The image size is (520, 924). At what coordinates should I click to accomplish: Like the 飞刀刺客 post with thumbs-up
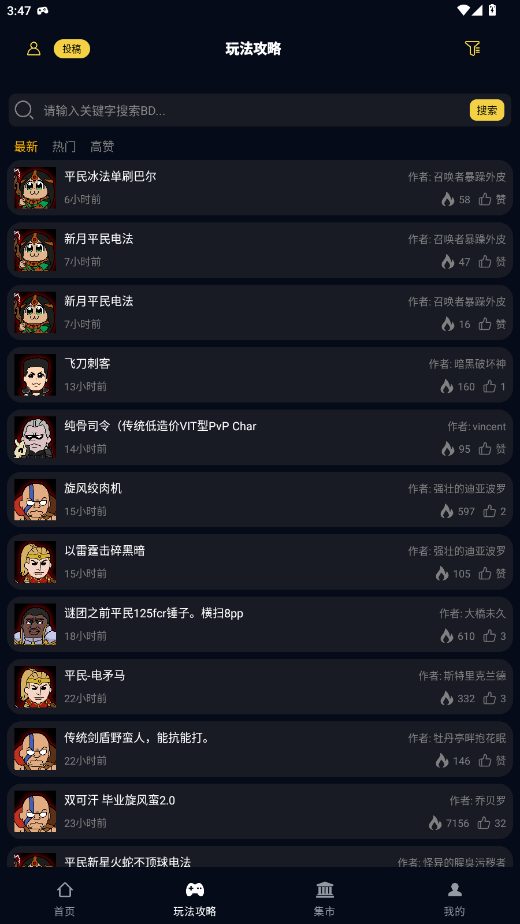(x=489, y=387)
